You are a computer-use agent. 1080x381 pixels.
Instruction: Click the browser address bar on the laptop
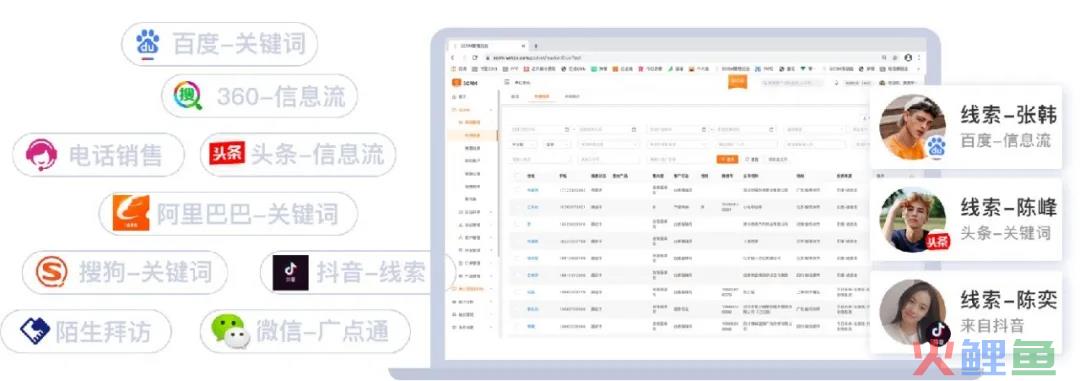(681, 58)
